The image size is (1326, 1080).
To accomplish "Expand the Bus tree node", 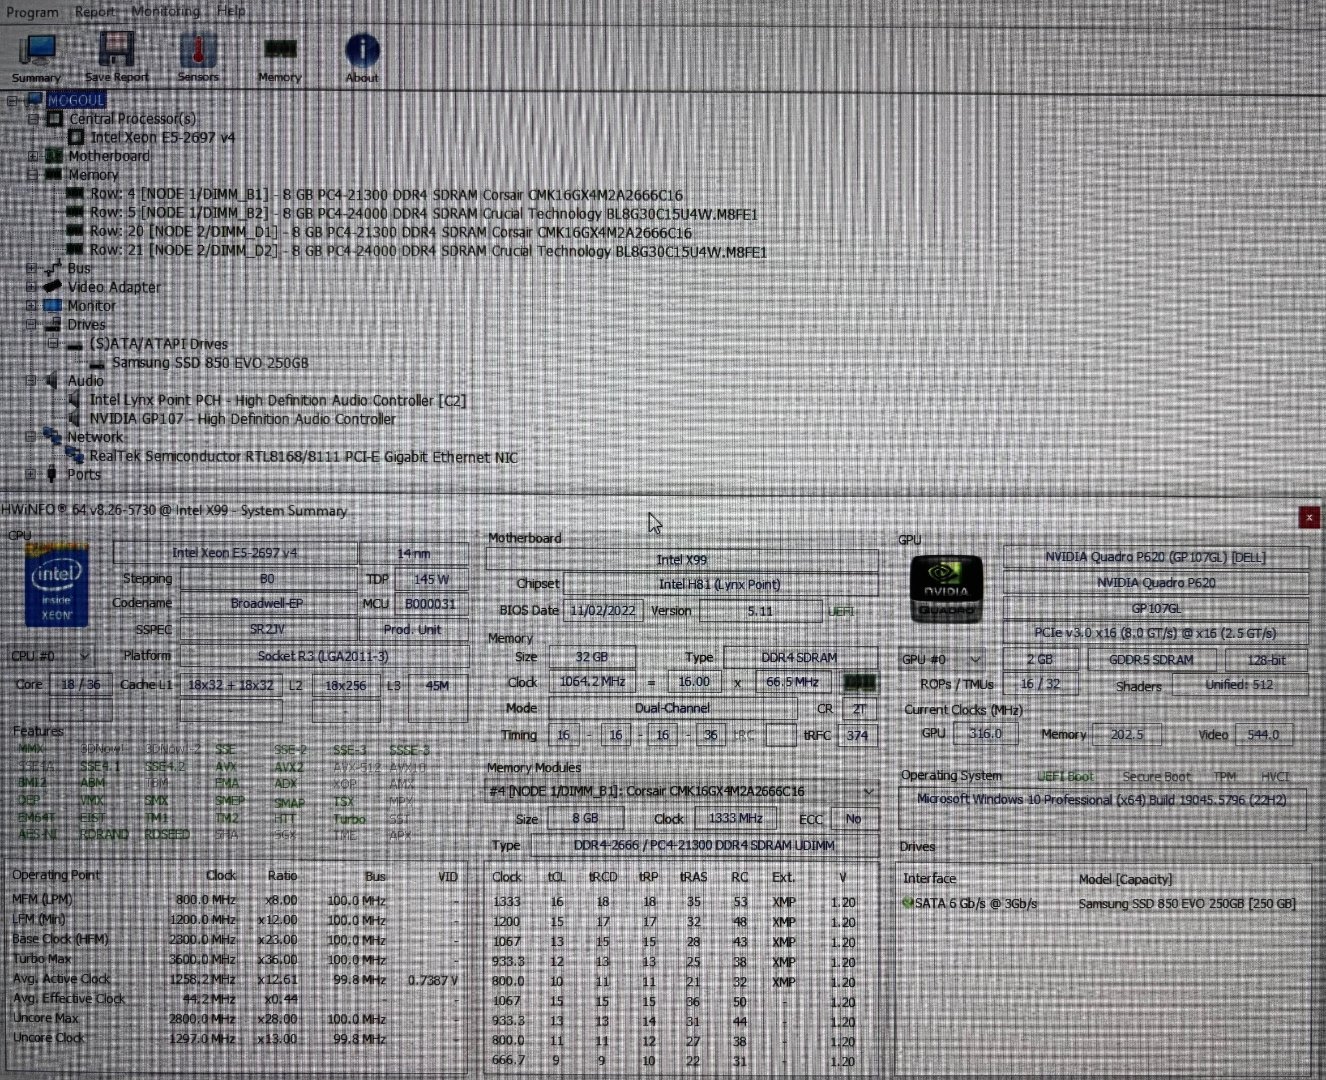I will [31, 269].
